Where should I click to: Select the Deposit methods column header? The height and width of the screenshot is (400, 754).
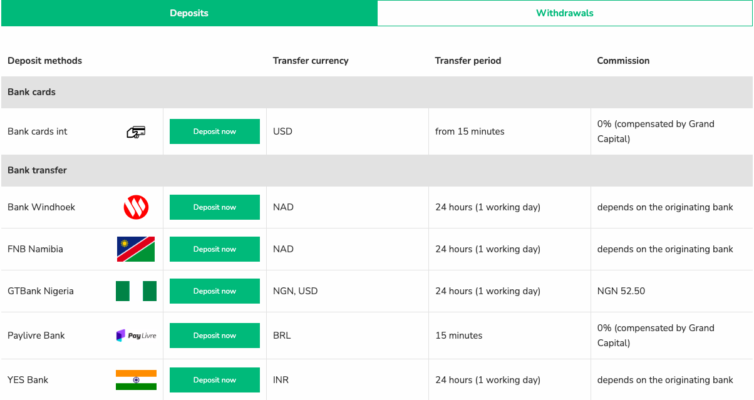pyautogui.click(x=45, y=61)
